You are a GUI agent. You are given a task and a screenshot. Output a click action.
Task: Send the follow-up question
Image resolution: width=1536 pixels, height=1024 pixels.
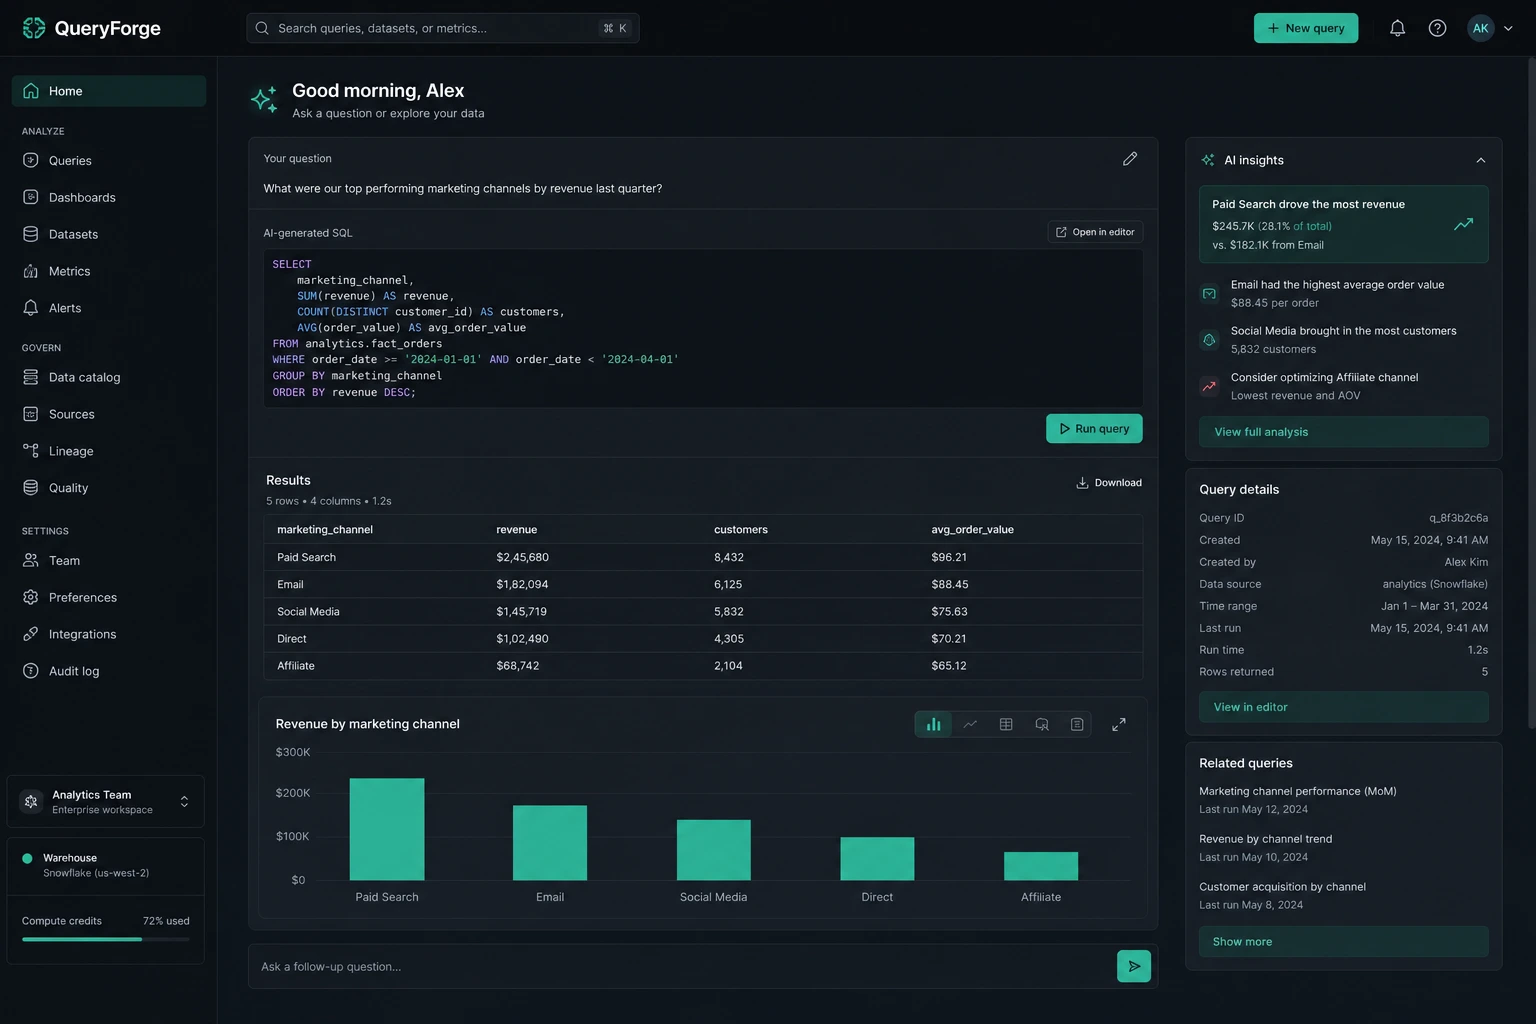pos(1134,966)
